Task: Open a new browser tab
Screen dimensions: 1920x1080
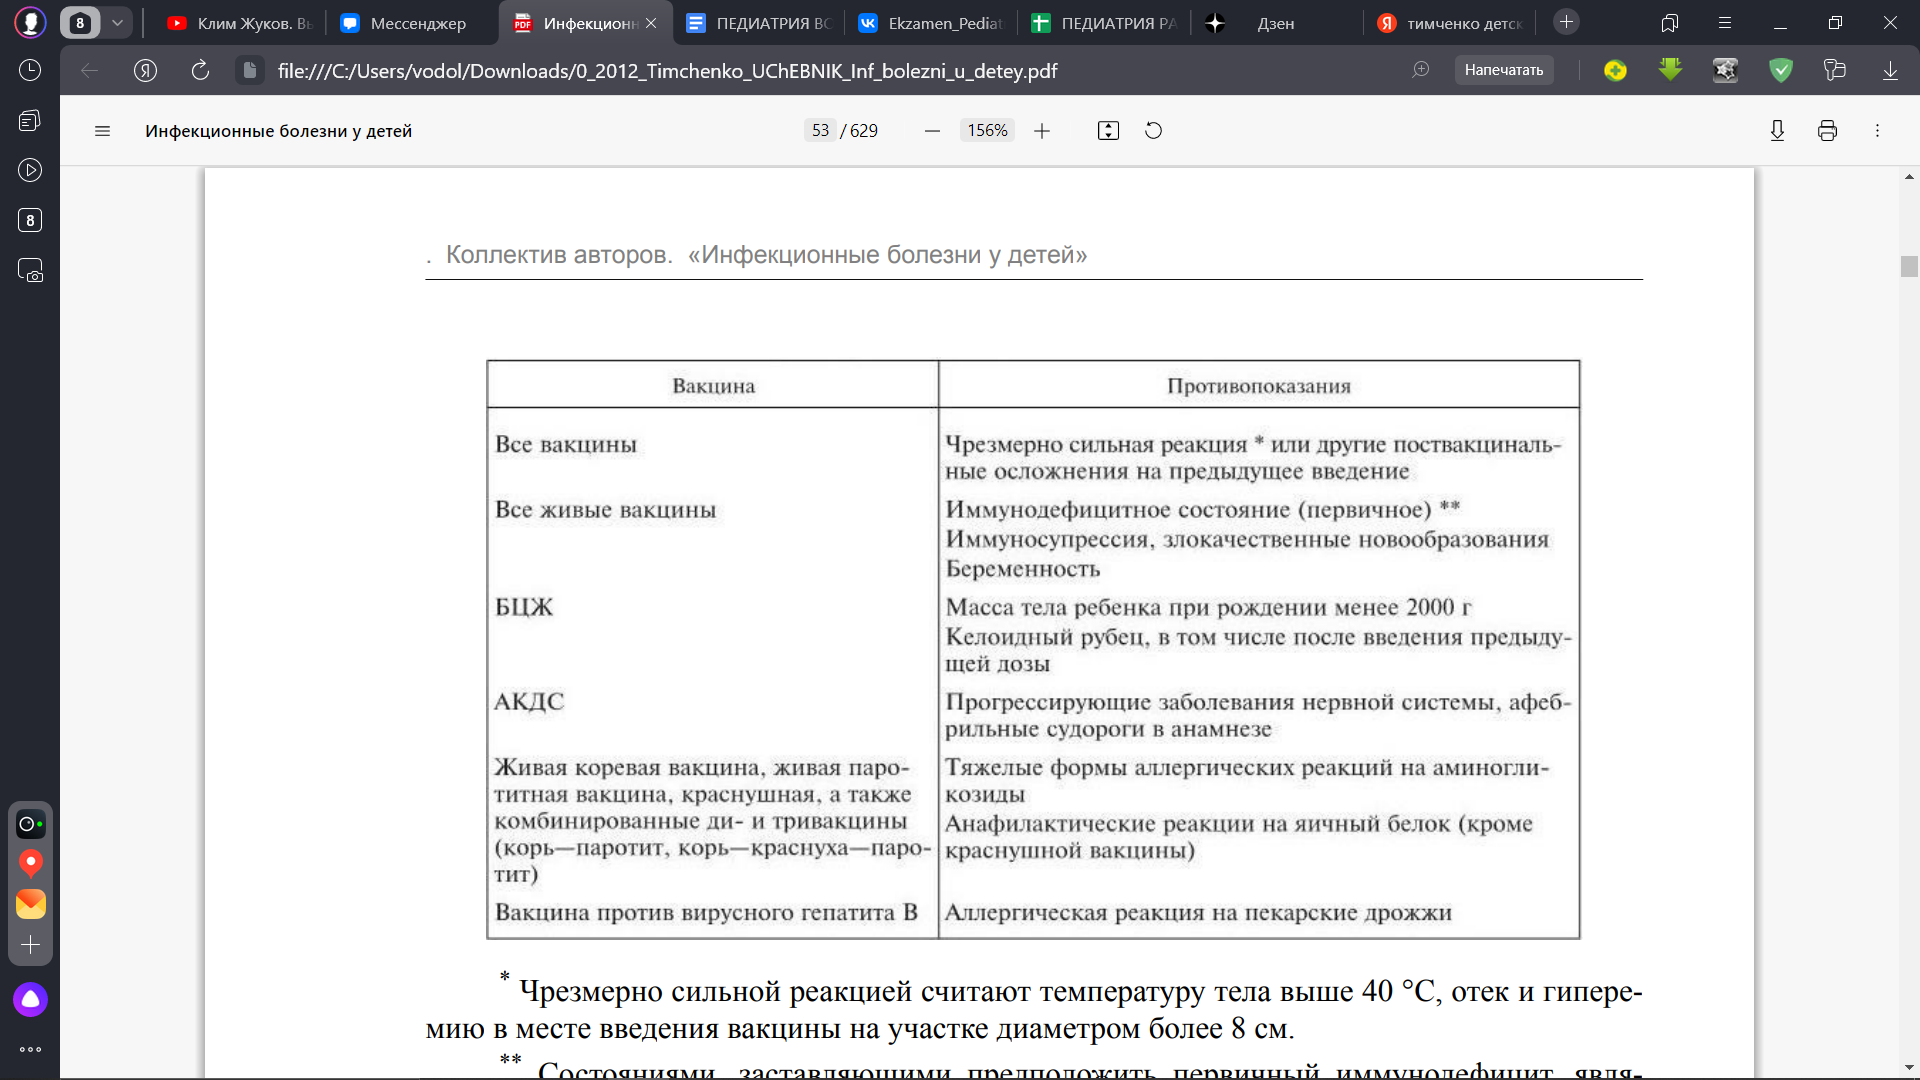Action: [x=1566, y=22]
